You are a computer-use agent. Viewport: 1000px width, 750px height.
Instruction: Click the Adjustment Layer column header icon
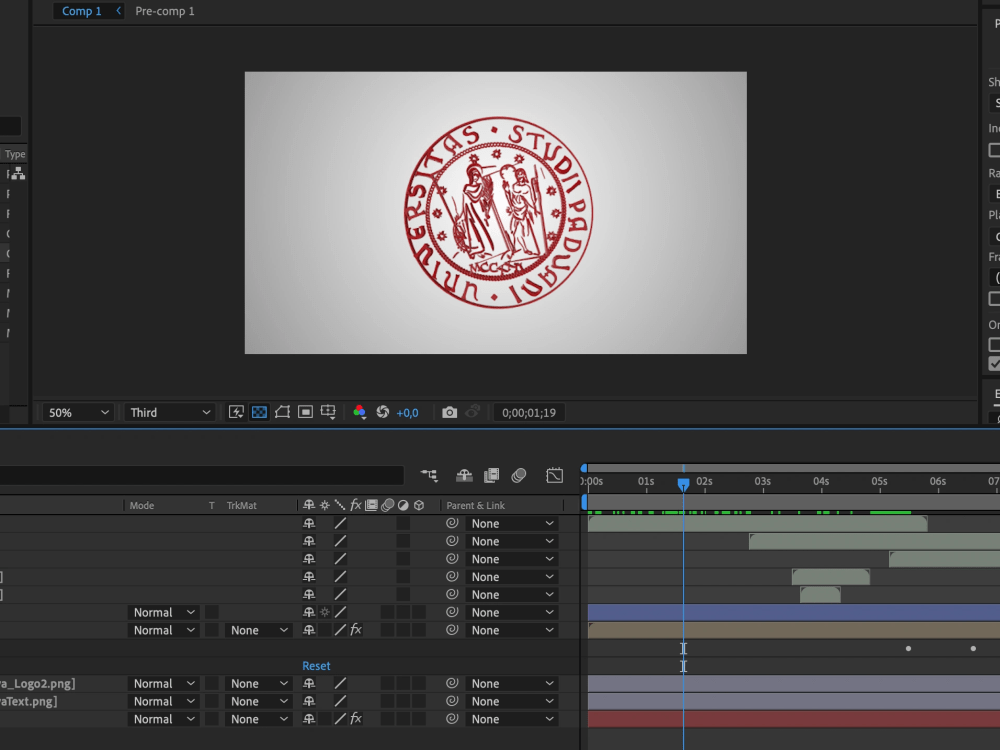403,505
